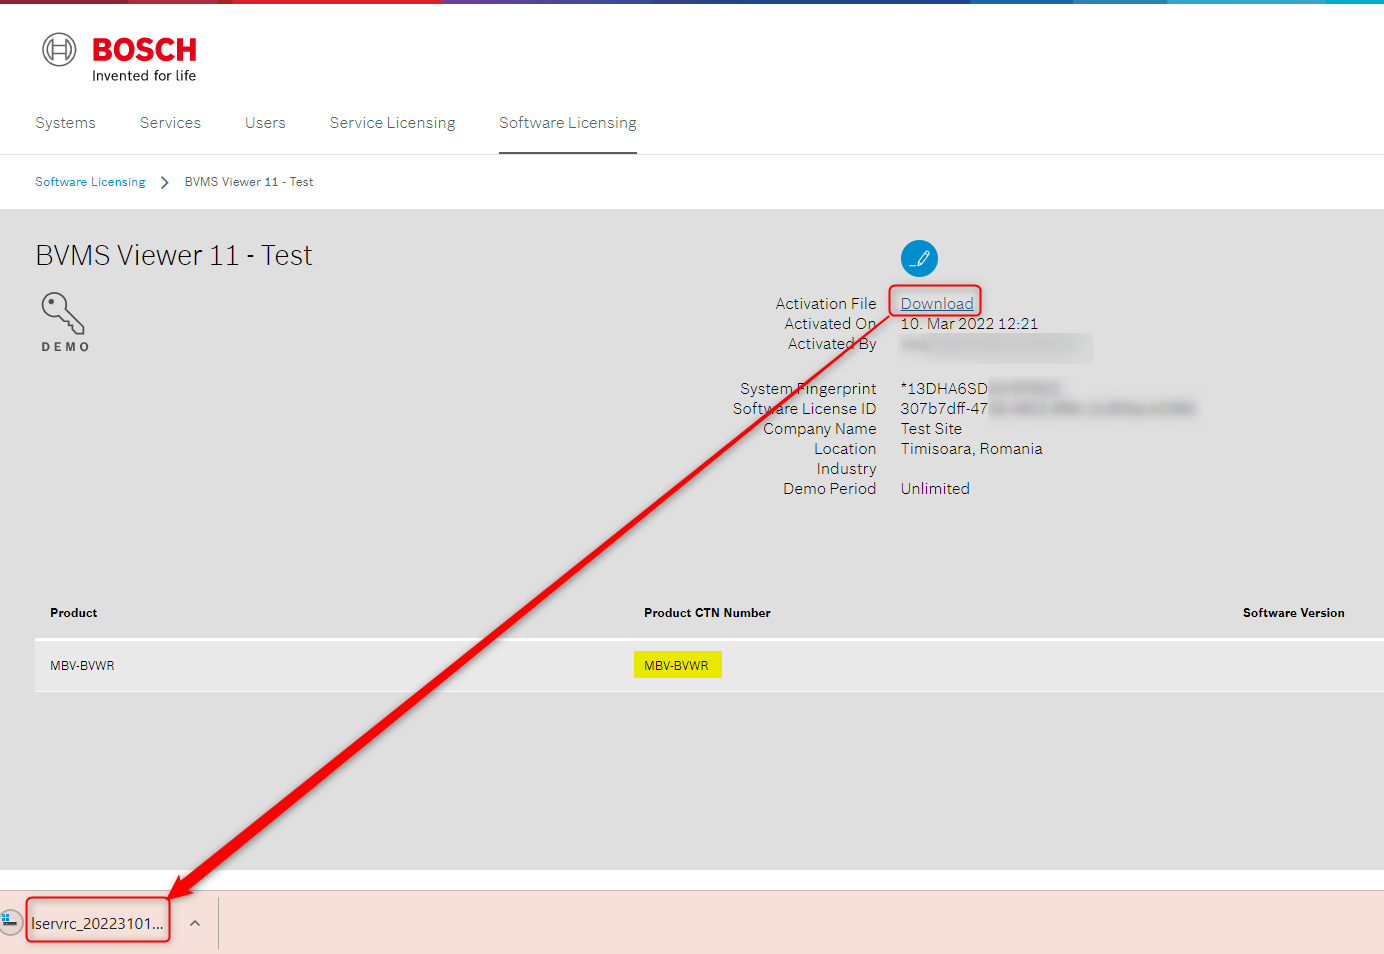Image resolution: width=1384 pixels, height=954 pixels.
Task: Switch to the Services tab
Action: point(170,123)
